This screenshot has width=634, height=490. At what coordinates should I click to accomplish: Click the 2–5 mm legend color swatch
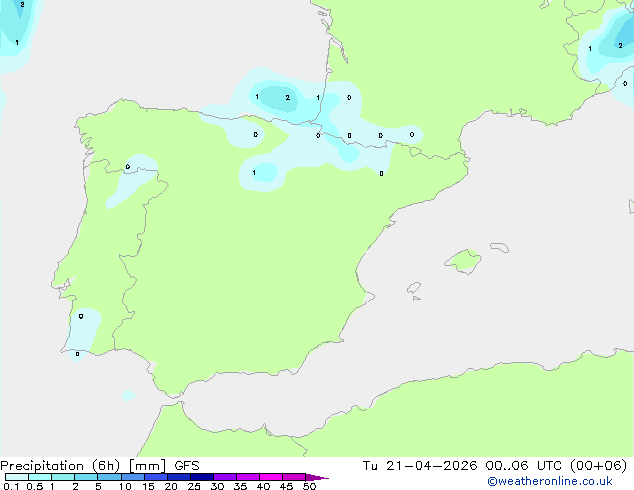tap(86, 477)
